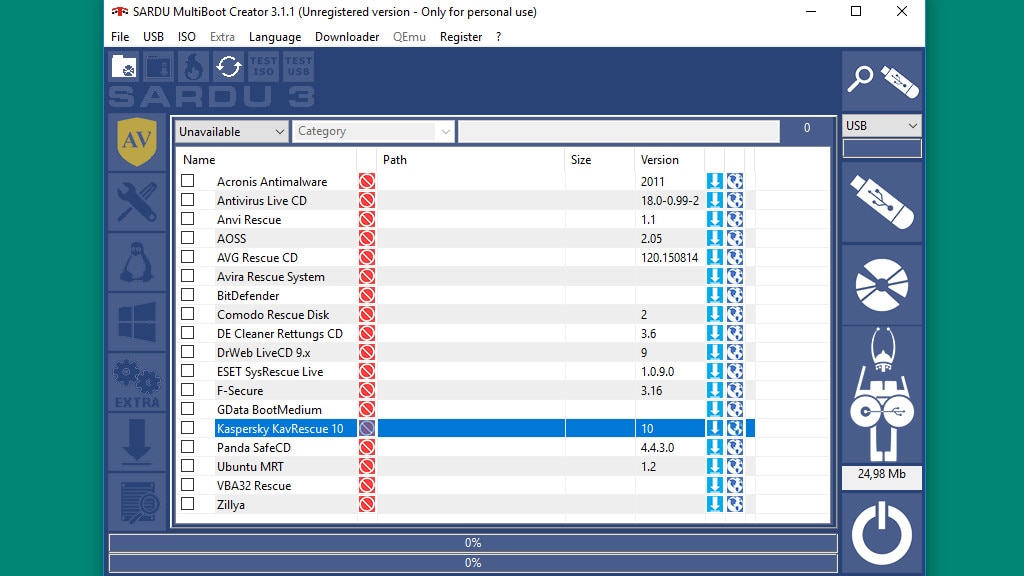This screenshot has height=576, width=1024.
Task: Click the big download arrow sidebar icon
Action: click(x=136, y=441)
